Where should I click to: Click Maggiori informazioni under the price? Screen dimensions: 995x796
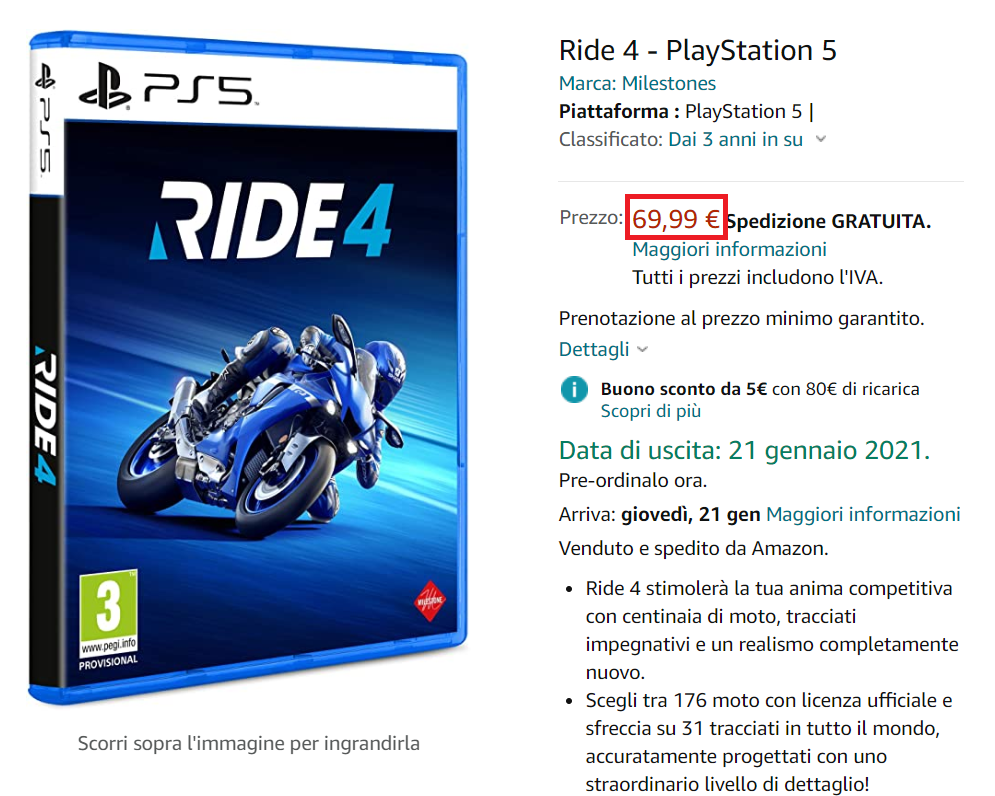tap(729, 249)
